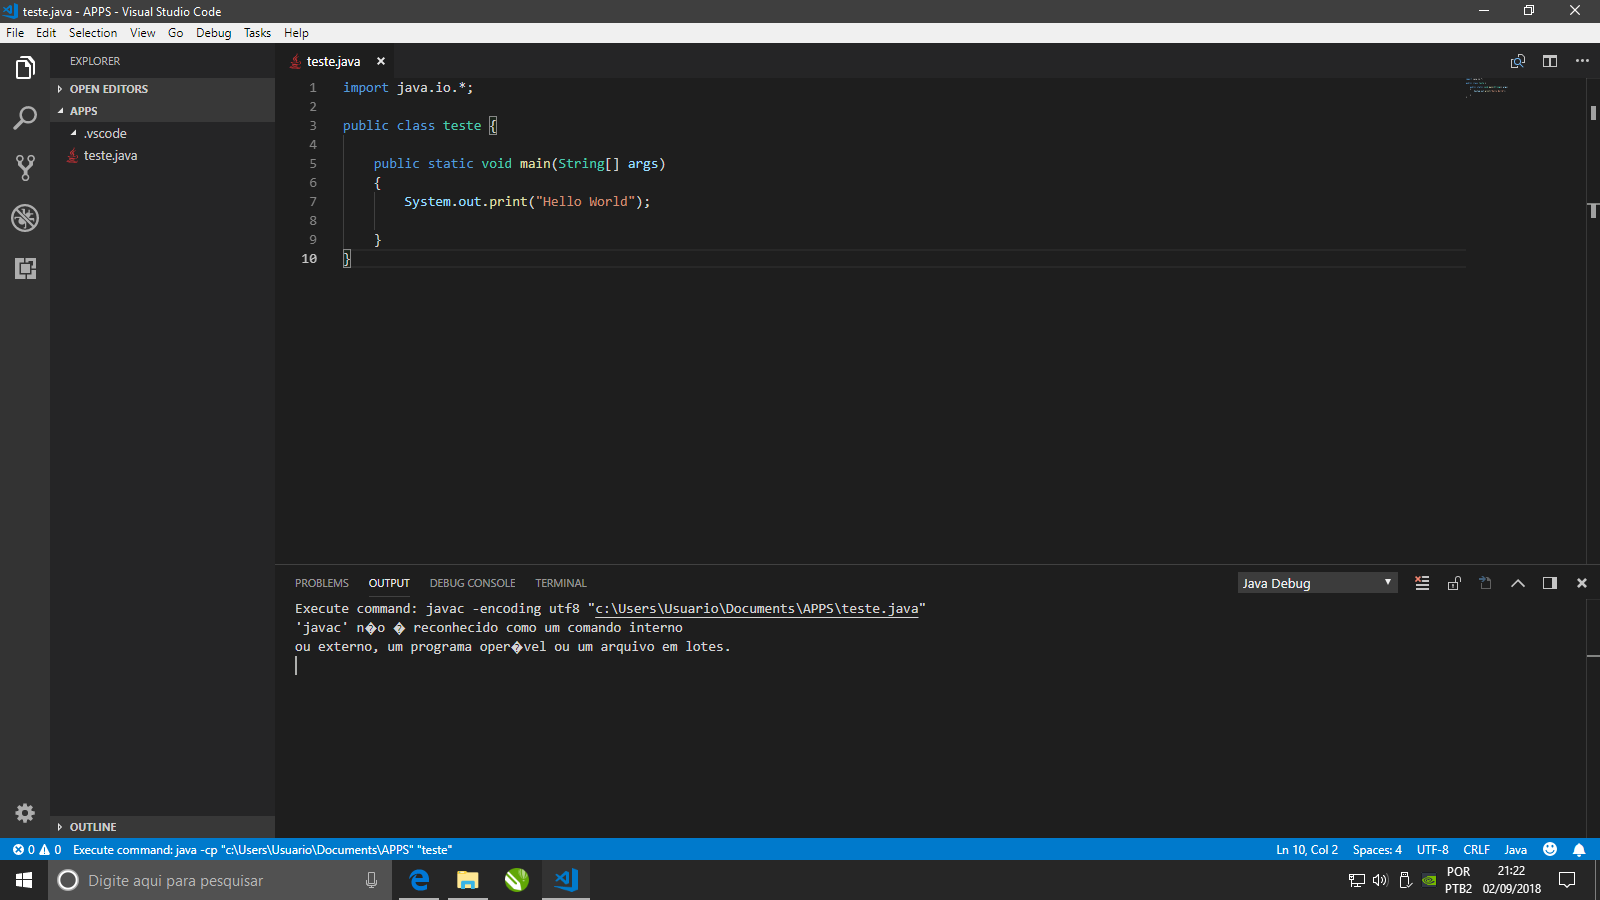Select the teste.java editor tab
This screenshot has width=1600, height=900.
pos(334,61)
